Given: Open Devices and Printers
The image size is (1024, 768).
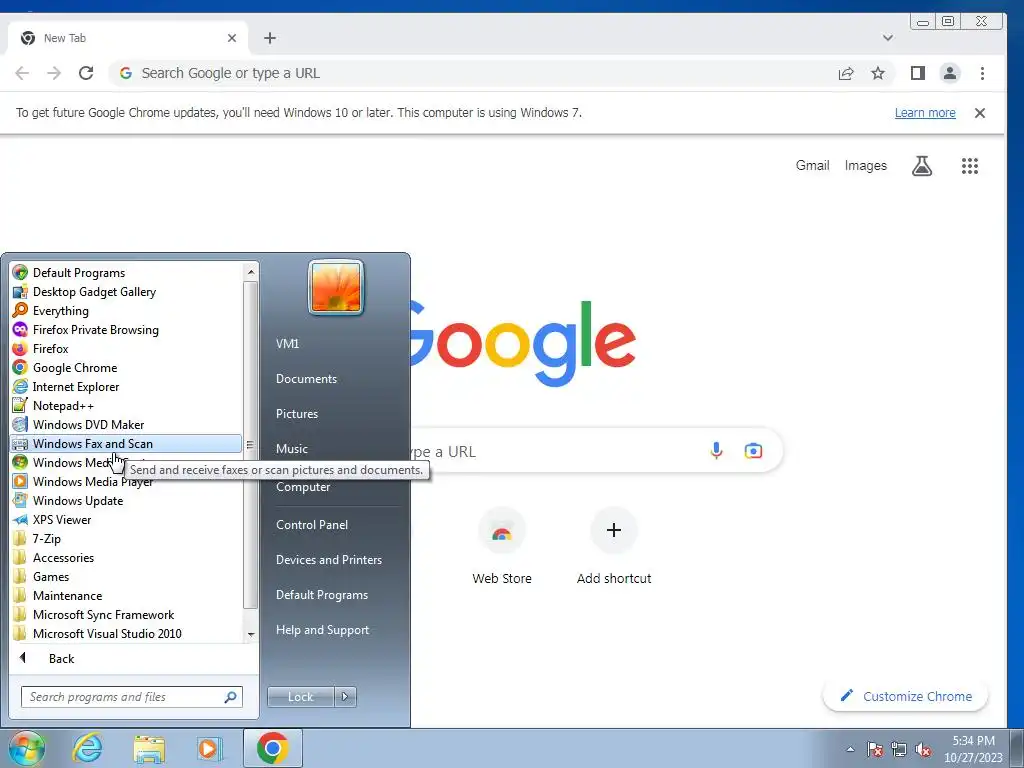Looking at the screenshot, I should (328, 560).
